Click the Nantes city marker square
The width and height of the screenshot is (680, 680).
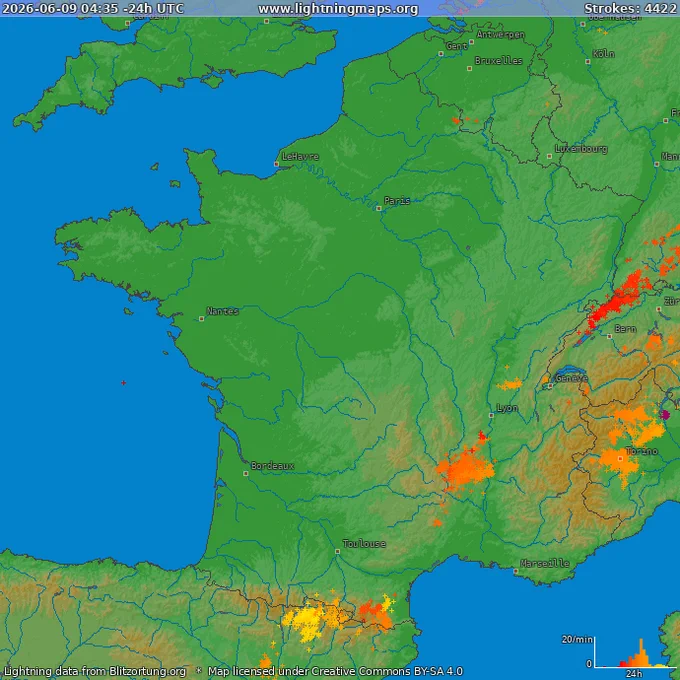click(202, 319)
